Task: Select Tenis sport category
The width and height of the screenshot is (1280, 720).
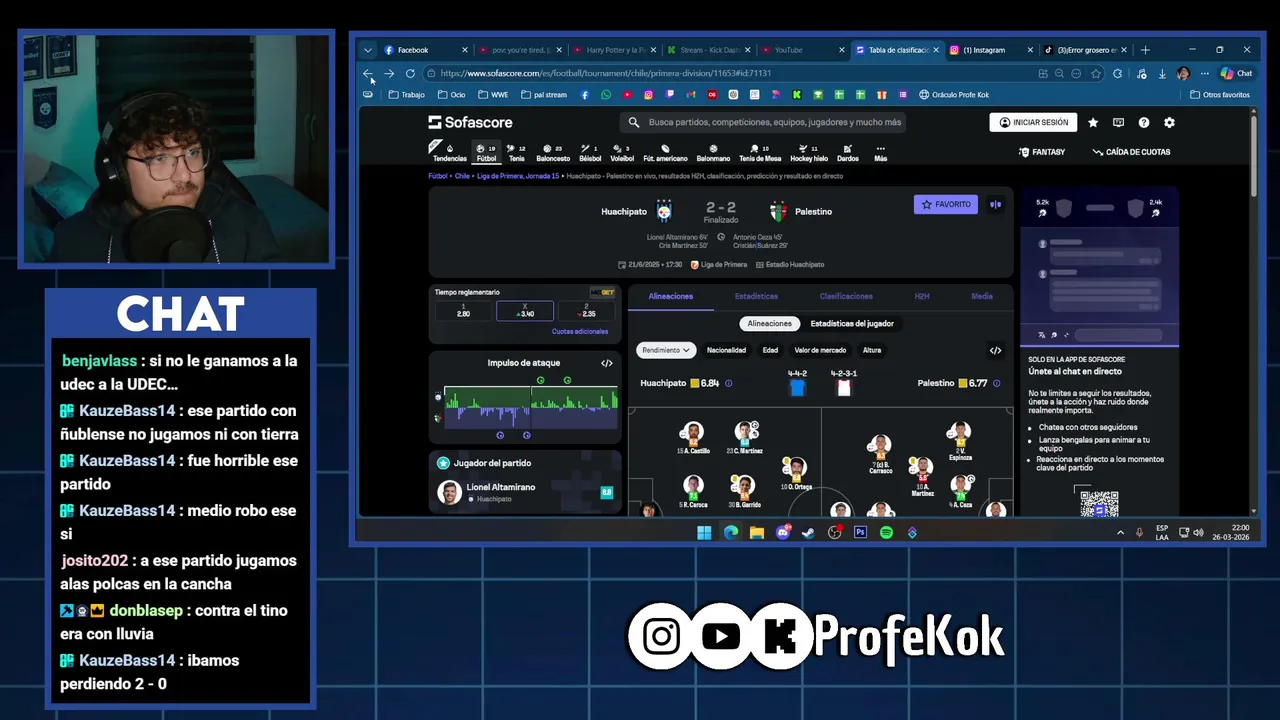Action: click(516, 152)
